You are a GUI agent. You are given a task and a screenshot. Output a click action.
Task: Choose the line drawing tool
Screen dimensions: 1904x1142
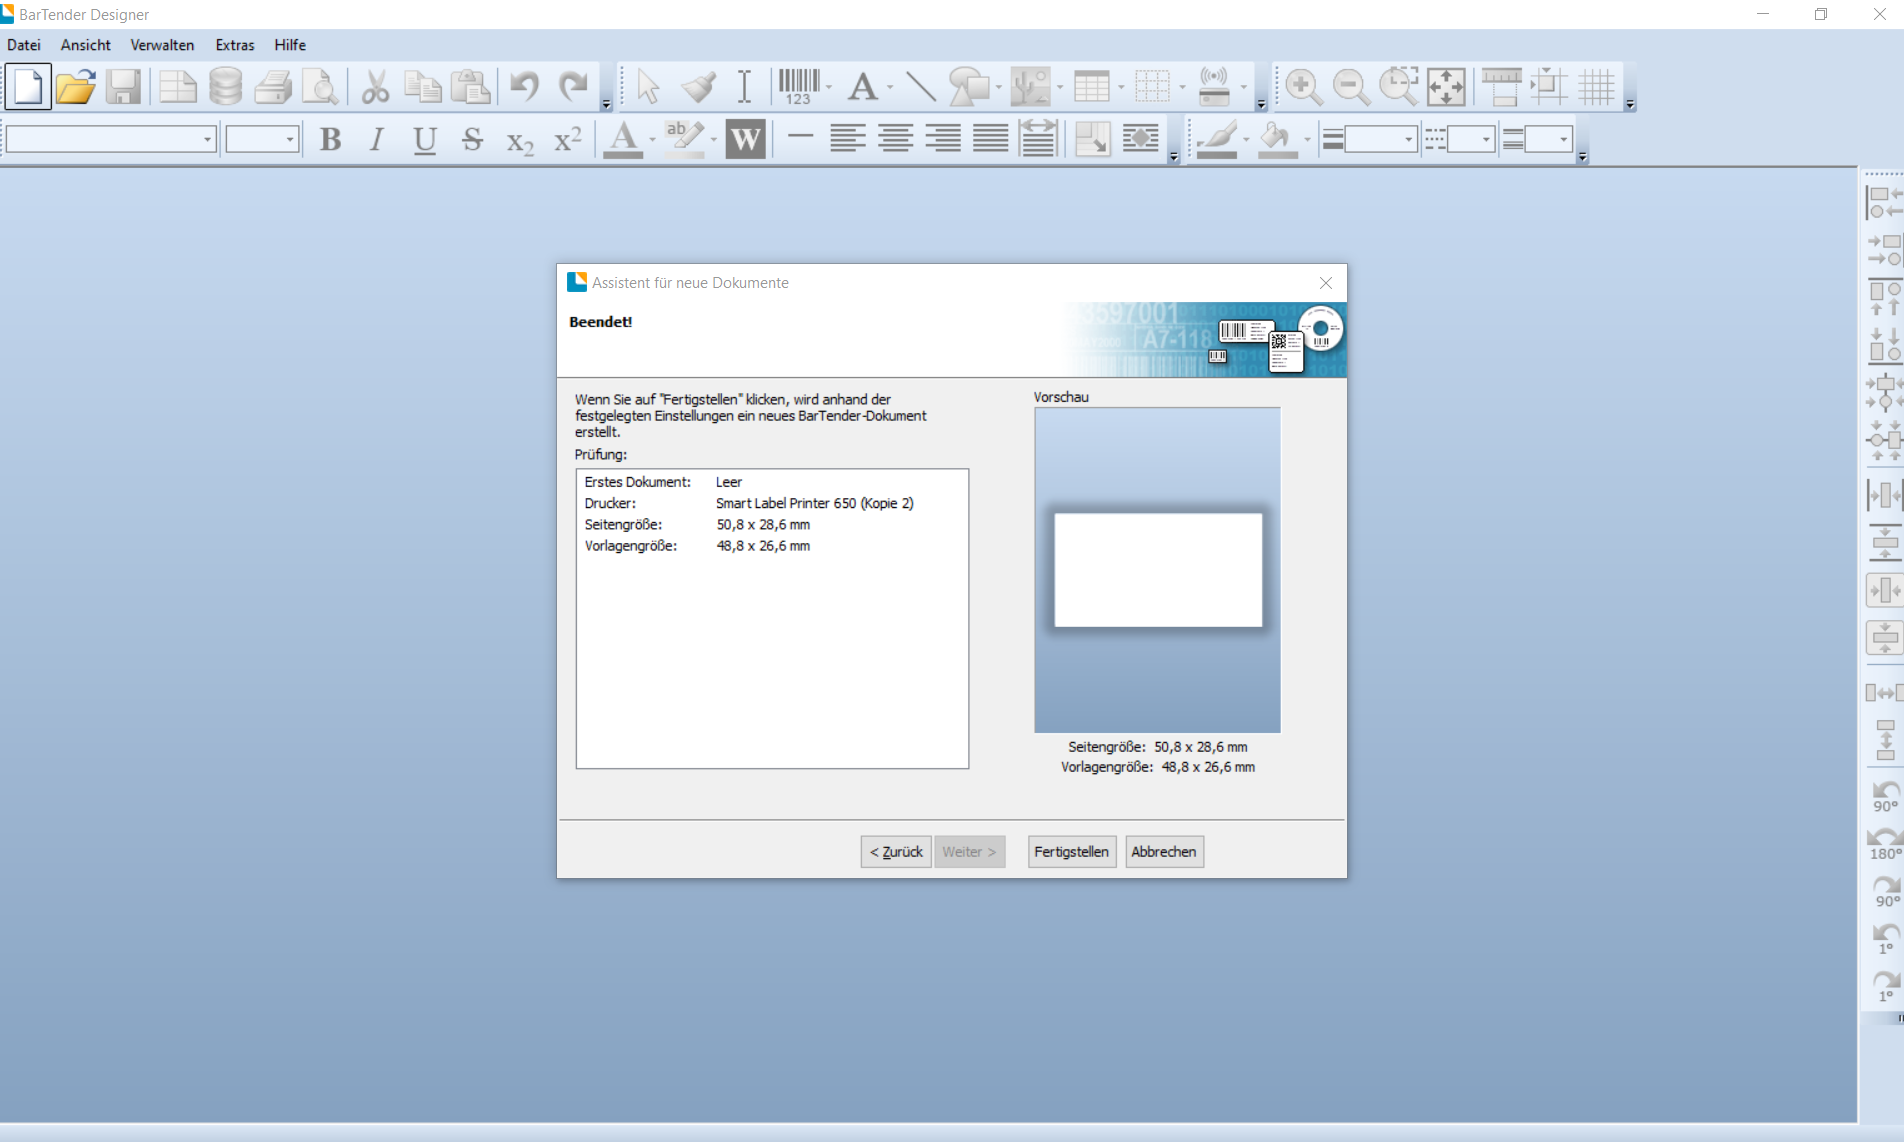pos(920,87)
